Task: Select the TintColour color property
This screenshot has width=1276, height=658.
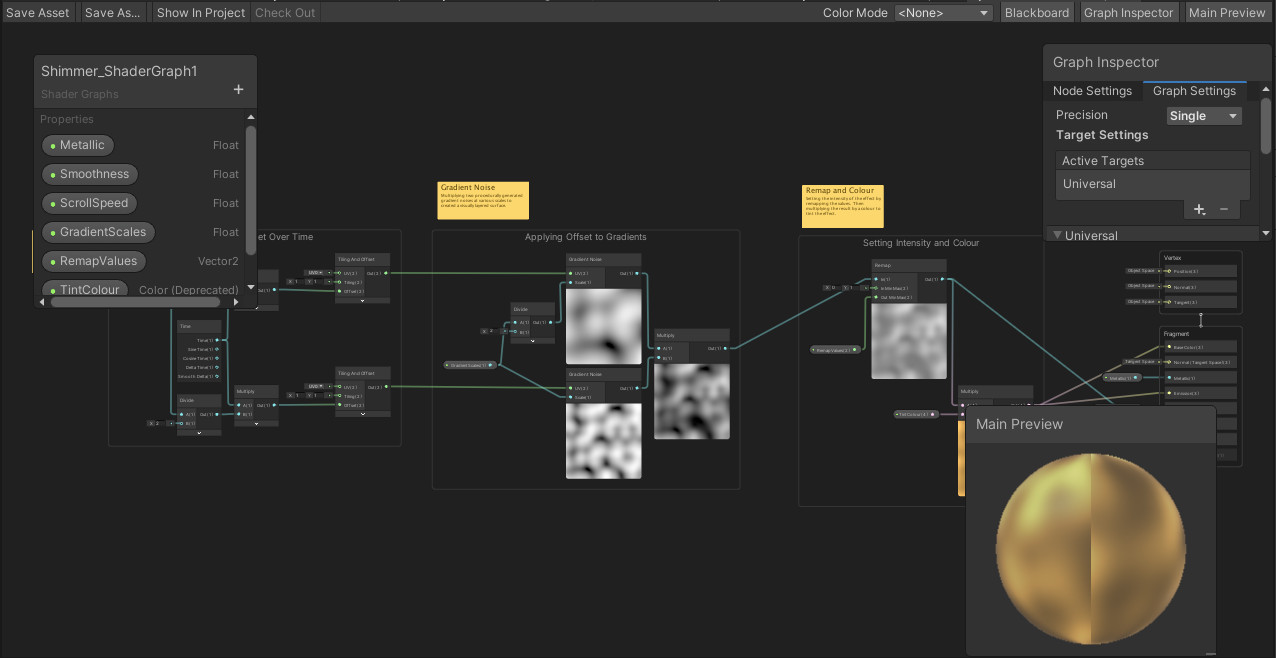Action: pos(88,289)
